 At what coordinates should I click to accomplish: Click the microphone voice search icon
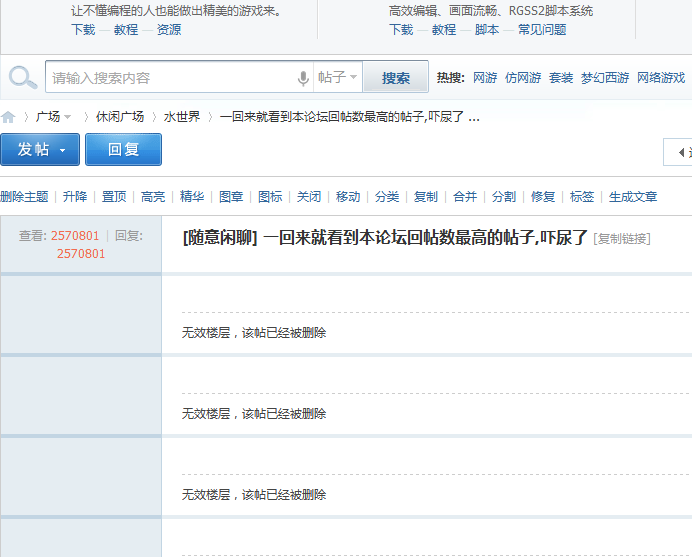tap(303, 78)
